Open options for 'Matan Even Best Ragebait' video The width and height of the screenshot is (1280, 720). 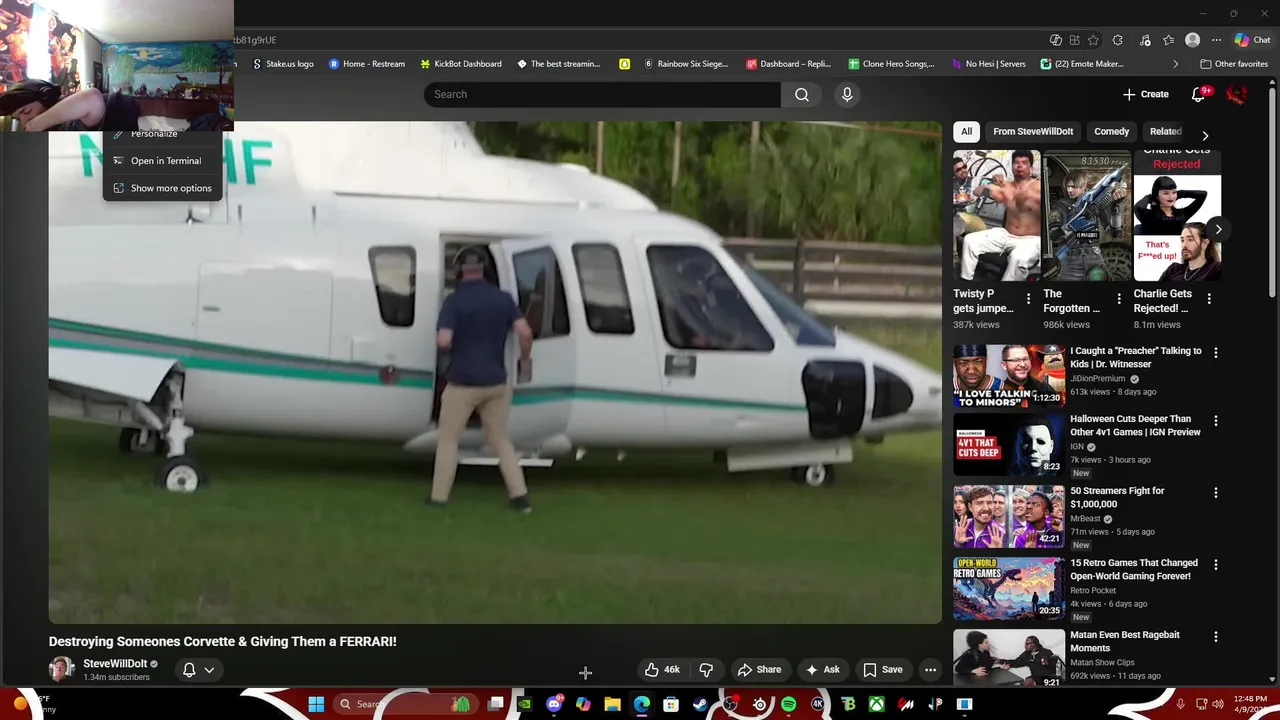tap(1216, 637)
